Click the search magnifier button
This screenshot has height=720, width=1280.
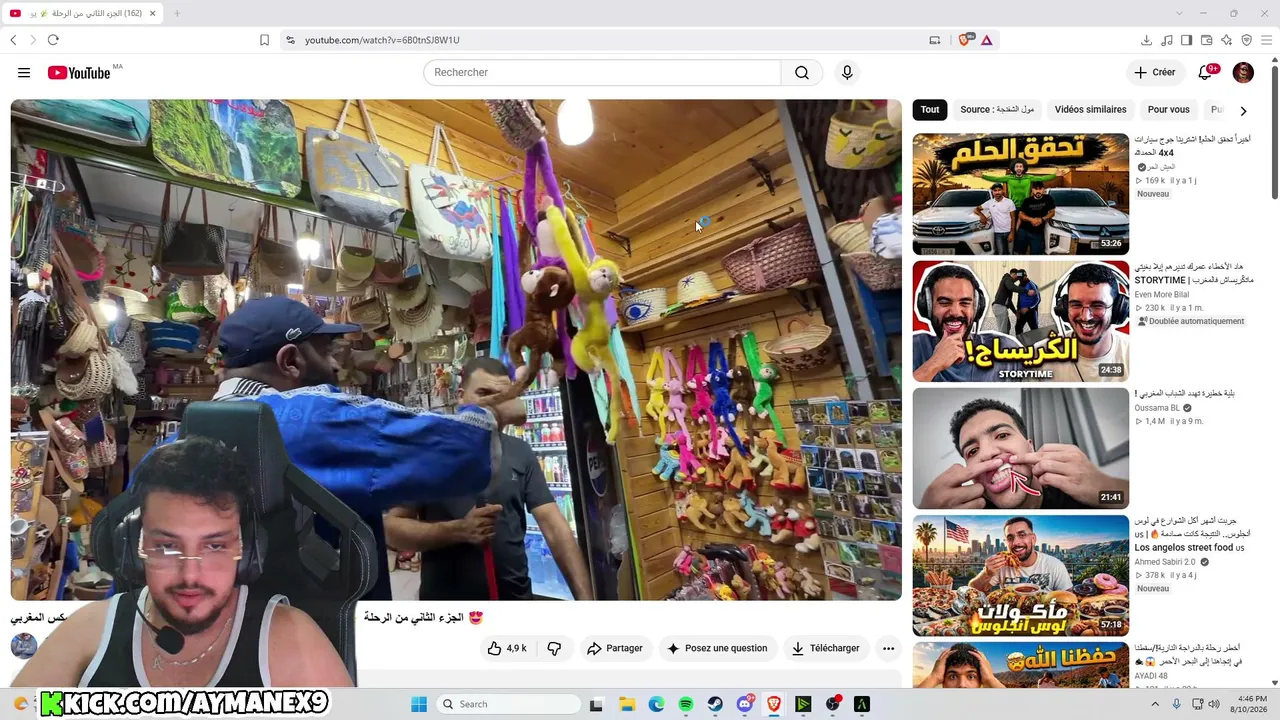pyautogui.click(x=802, y=72)
